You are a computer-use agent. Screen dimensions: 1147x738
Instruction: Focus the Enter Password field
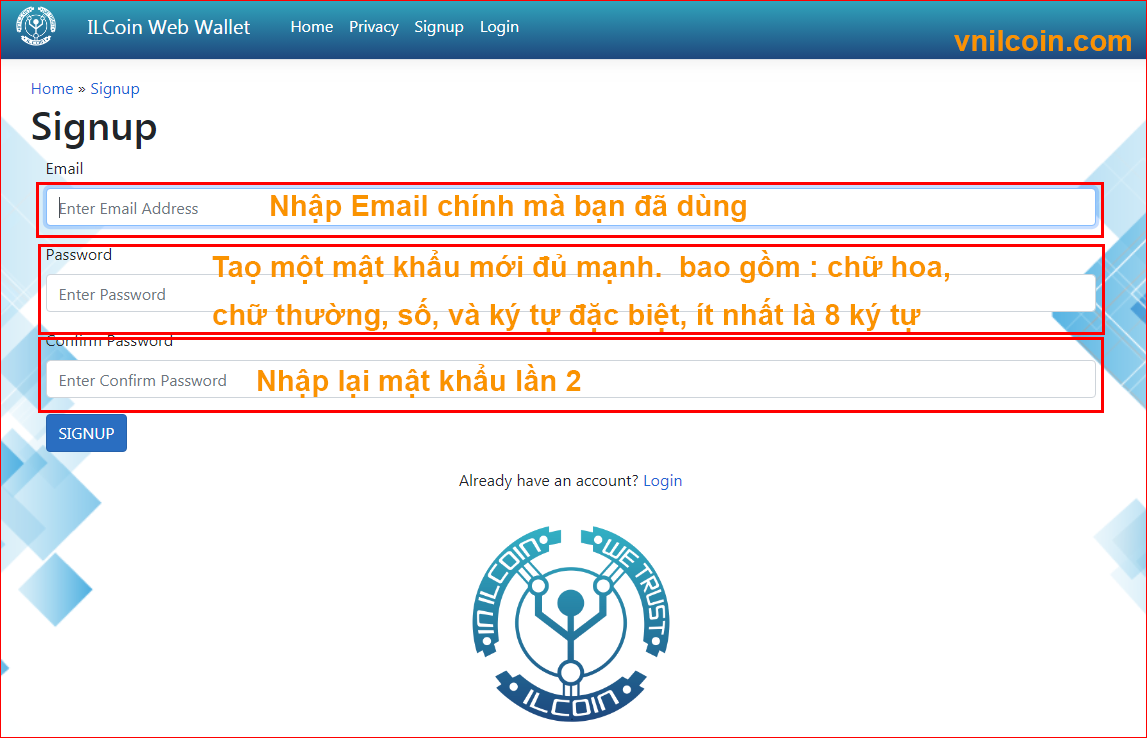coord(571,293)
